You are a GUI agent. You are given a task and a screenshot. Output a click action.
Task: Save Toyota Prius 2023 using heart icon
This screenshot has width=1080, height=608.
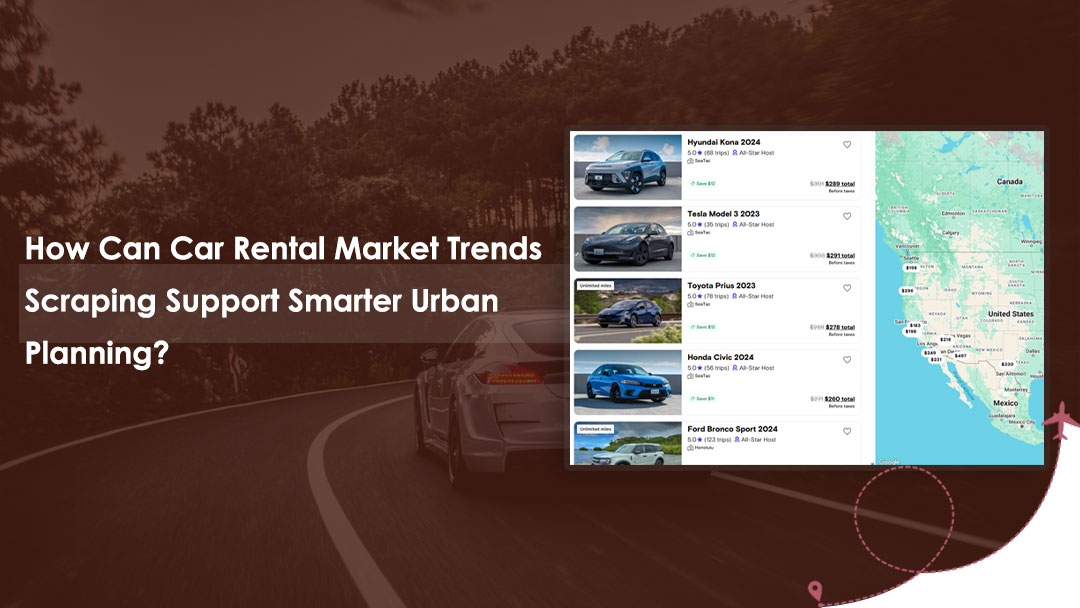pos(847,288)
